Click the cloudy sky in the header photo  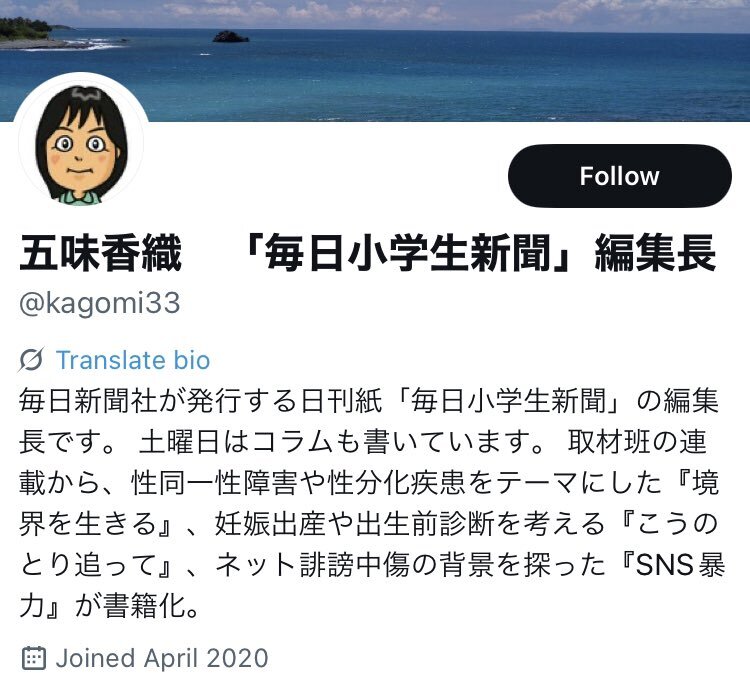pos(375,13)
